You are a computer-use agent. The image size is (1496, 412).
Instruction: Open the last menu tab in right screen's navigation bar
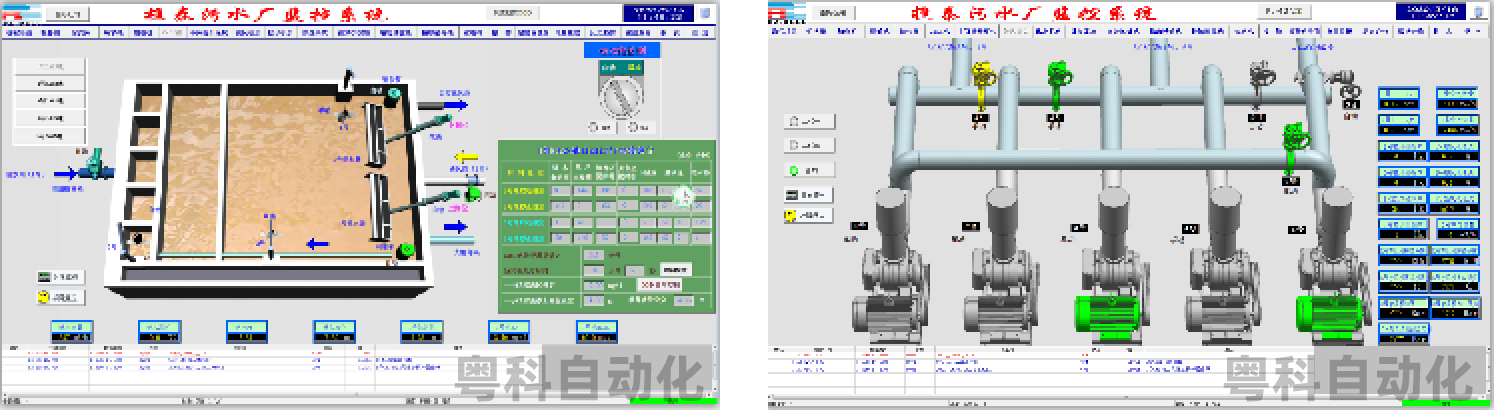coord(1476,32)
